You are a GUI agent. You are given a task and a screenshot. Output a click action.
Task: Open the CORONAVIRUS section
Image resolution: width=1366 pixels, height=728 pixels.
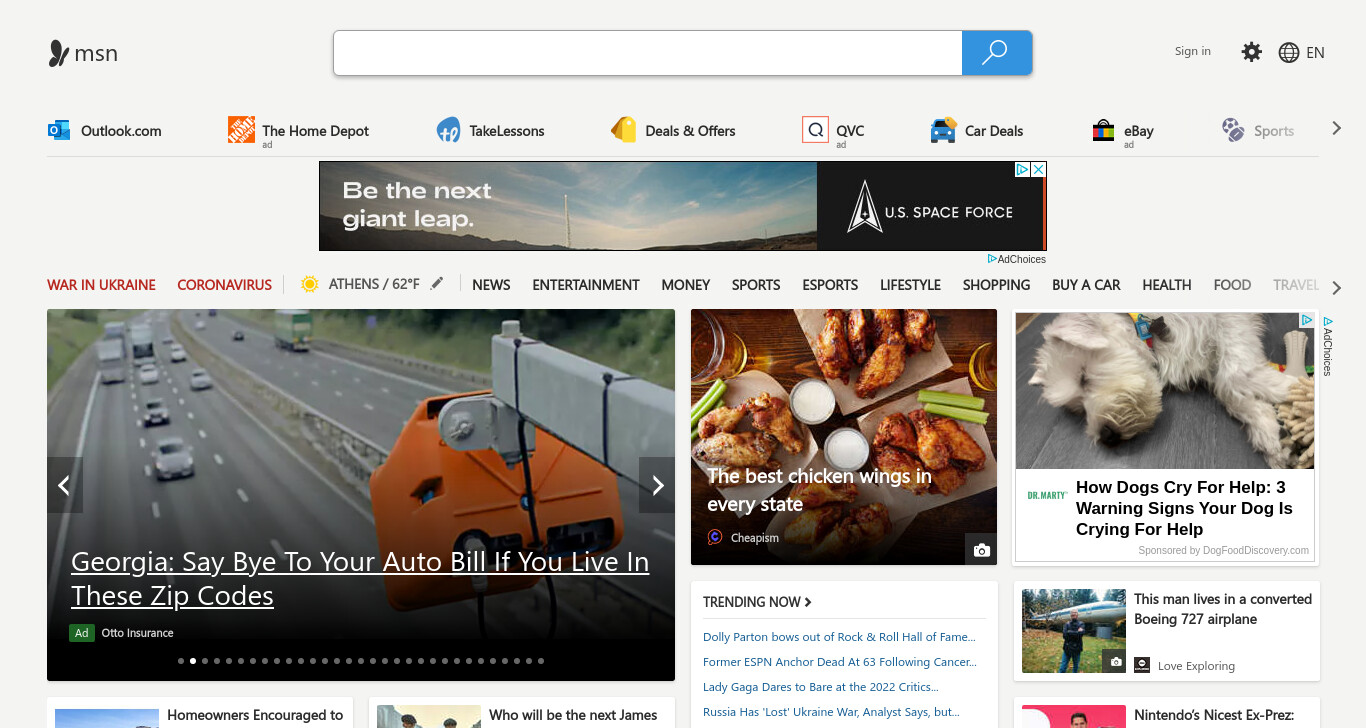225,285
